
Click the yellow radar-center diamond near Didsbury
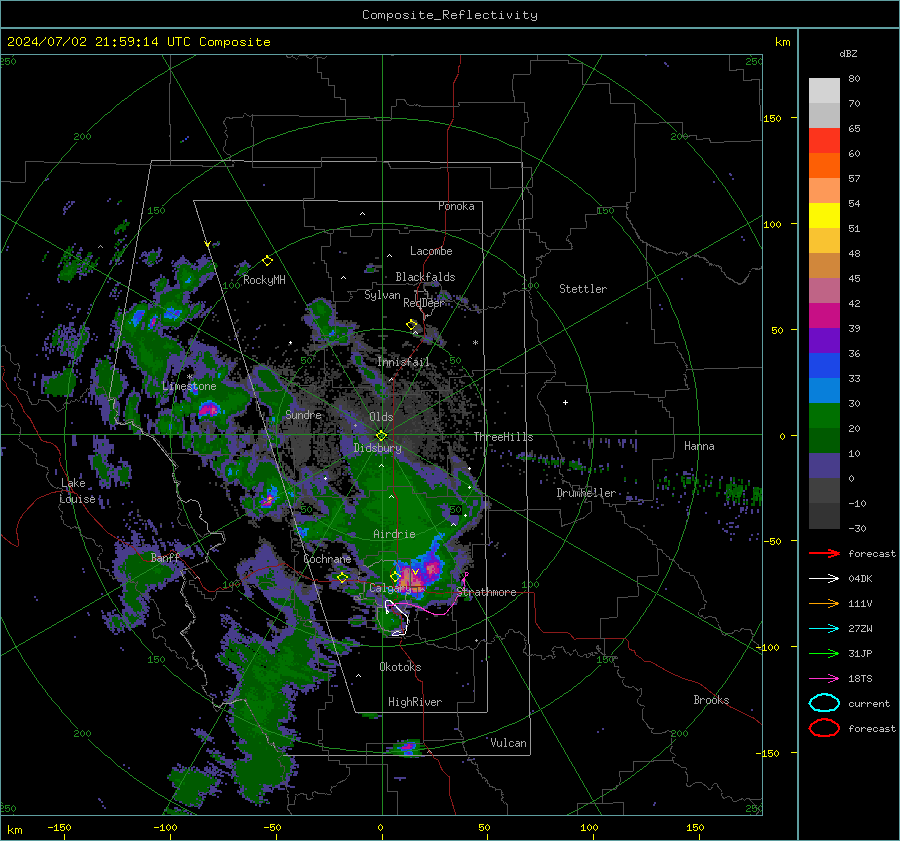click(x=382, y=436)
